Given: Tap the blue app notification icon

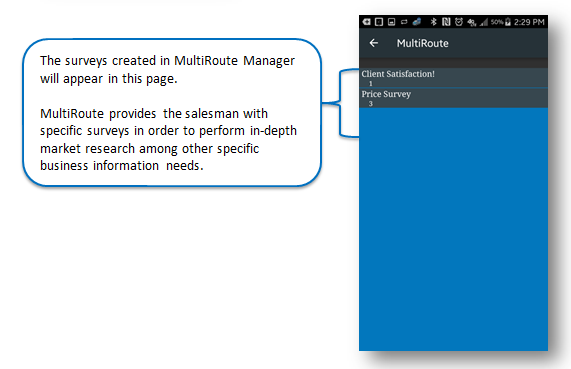Looking at the screenshot, I should [x=417, y=22].
